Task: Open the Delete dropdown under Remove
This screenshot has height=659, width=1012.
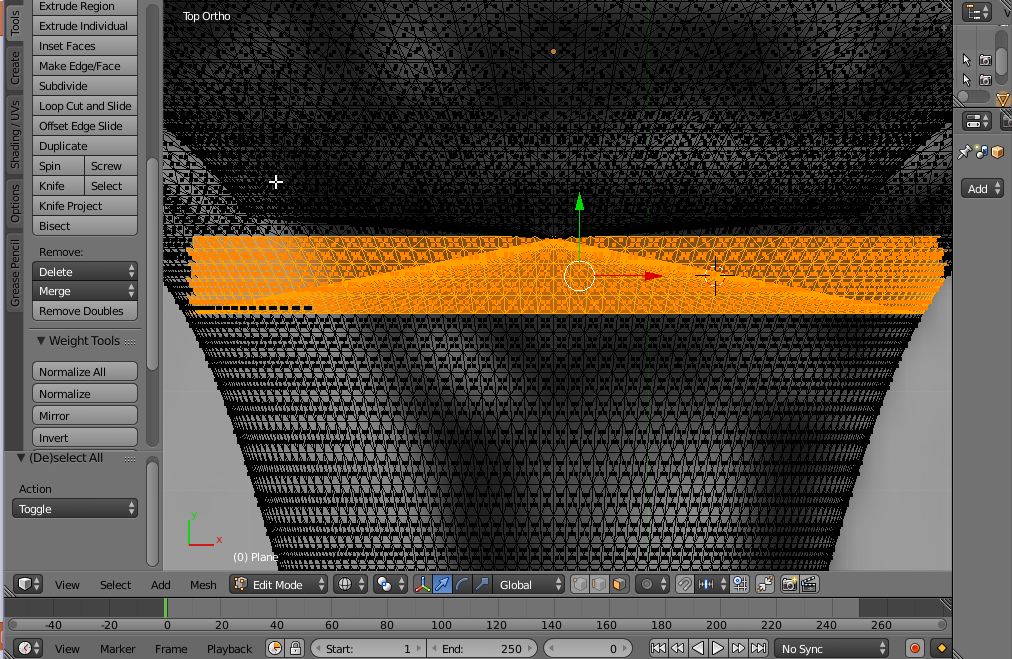Action: click(x=85, y=272)
